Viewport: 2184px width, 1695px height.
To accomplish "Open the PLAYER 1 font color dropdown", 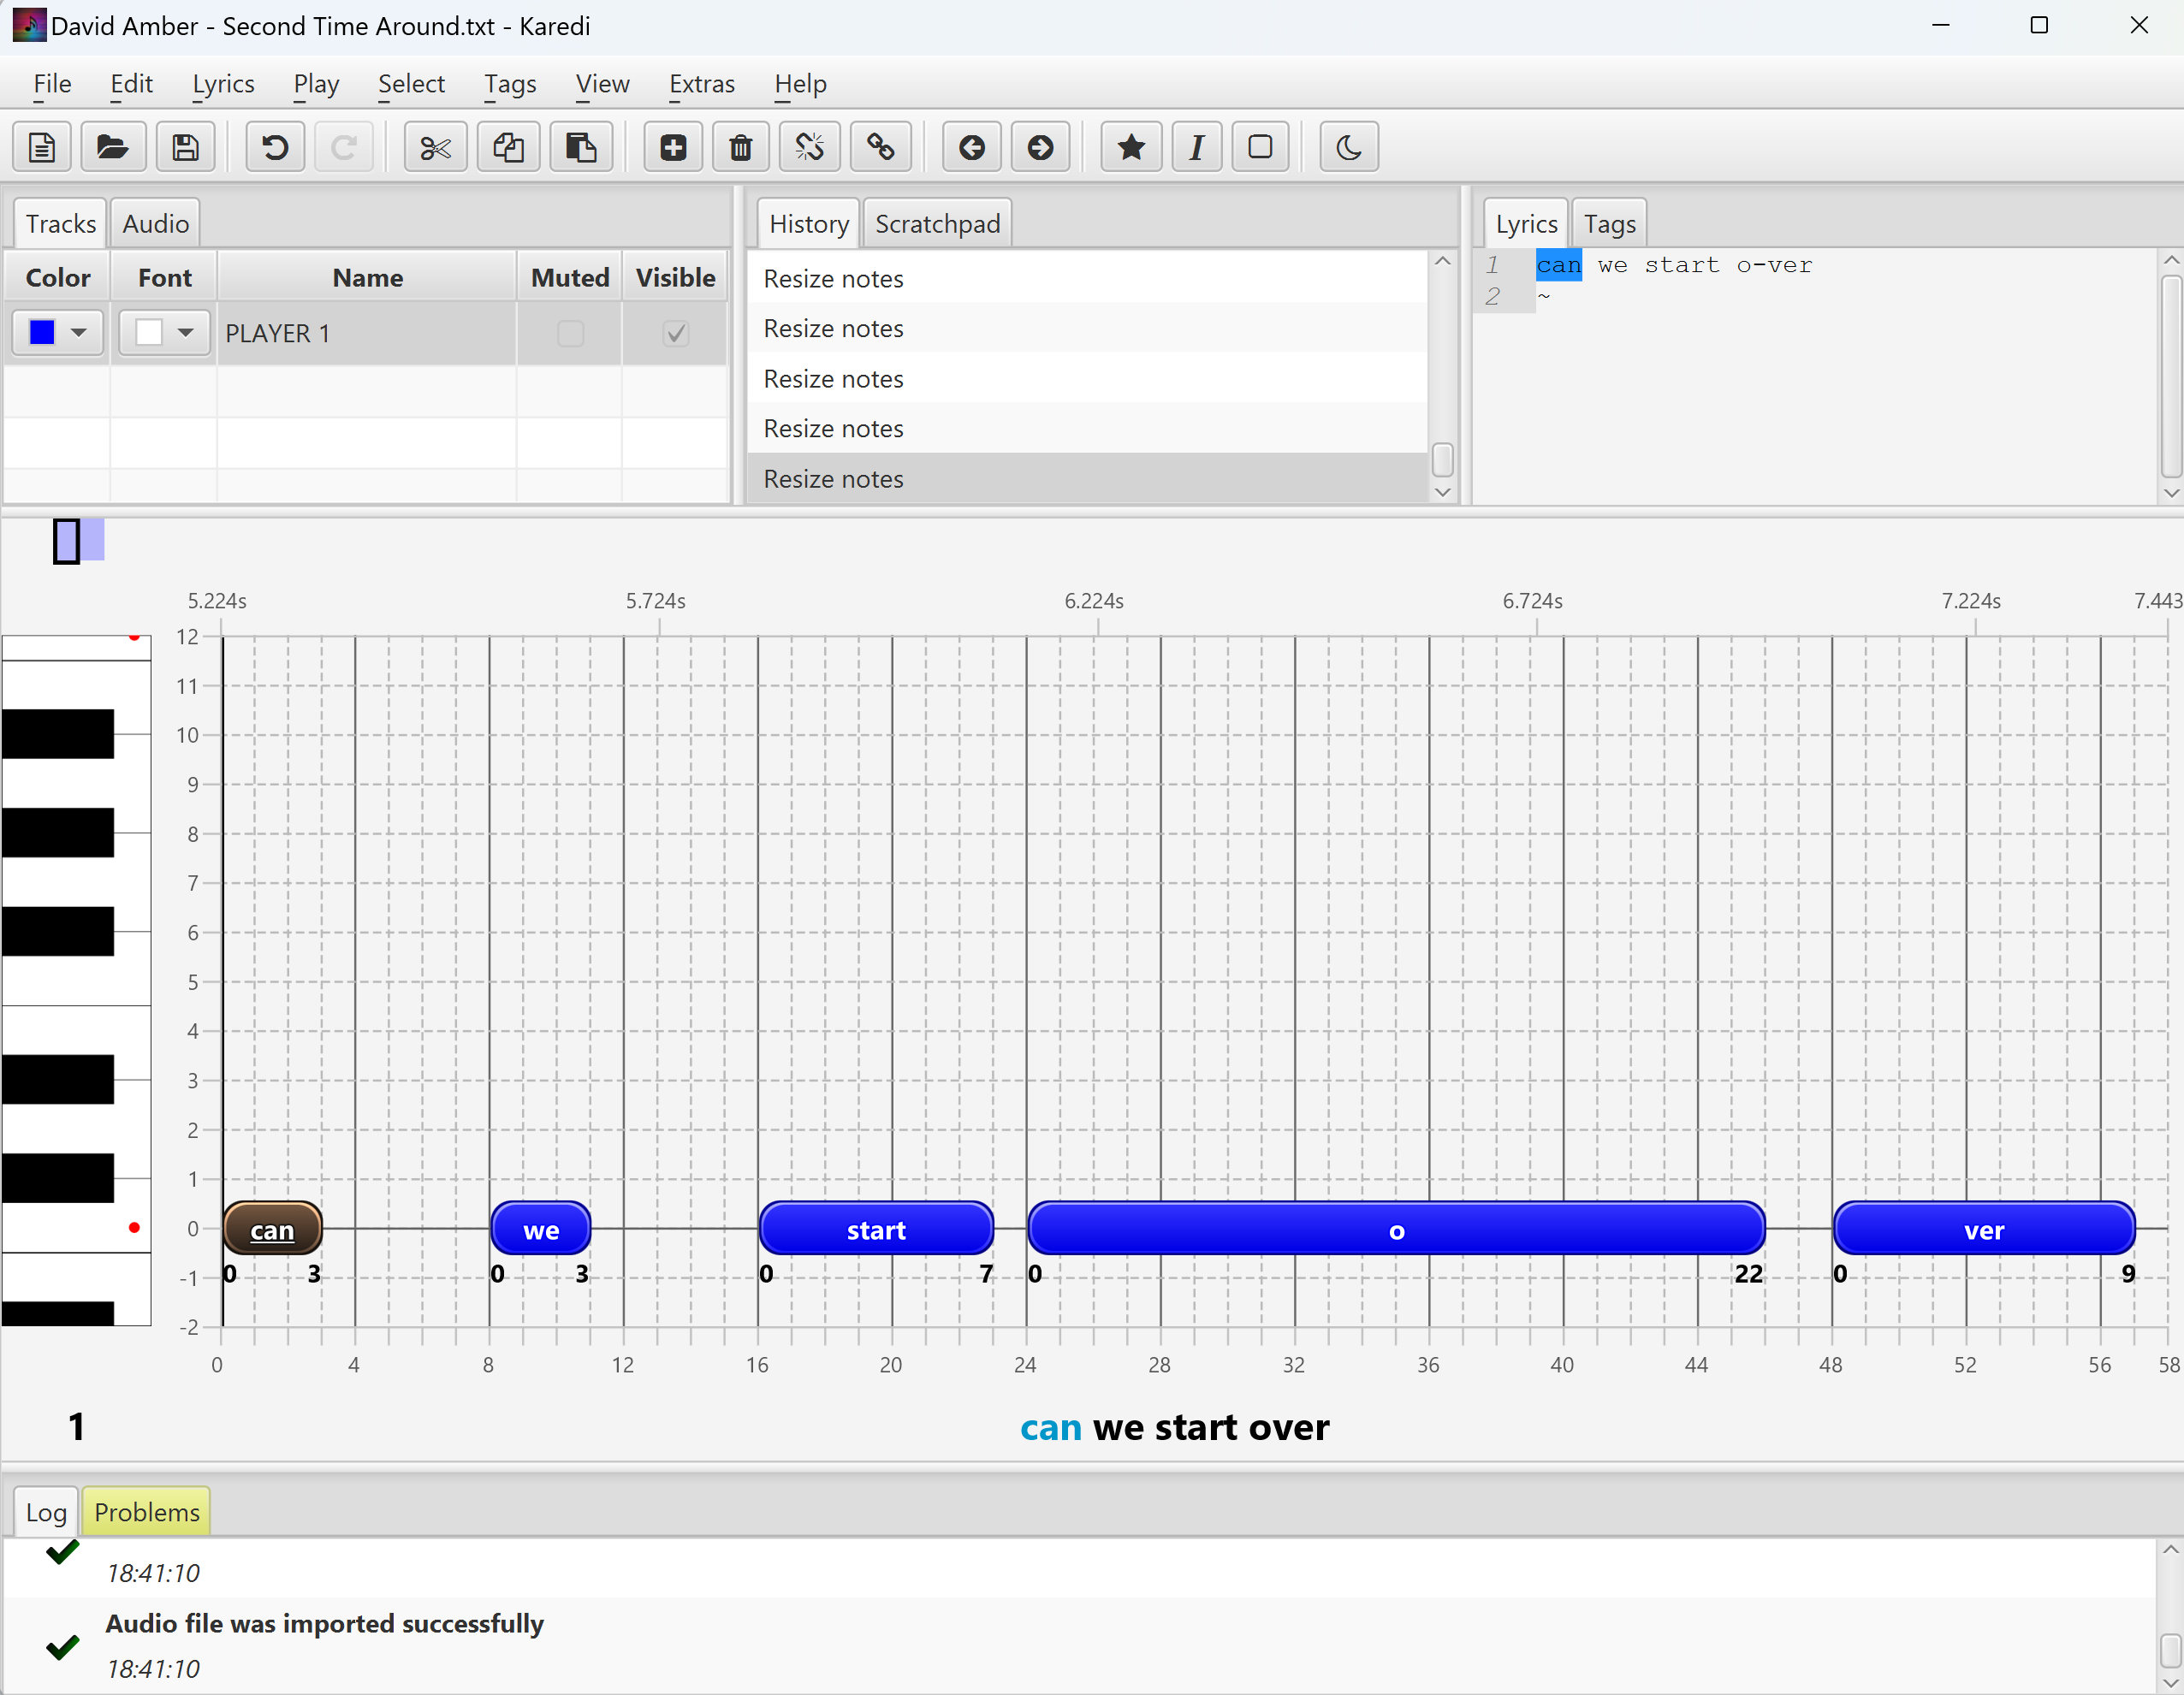I will coord(185,333).
